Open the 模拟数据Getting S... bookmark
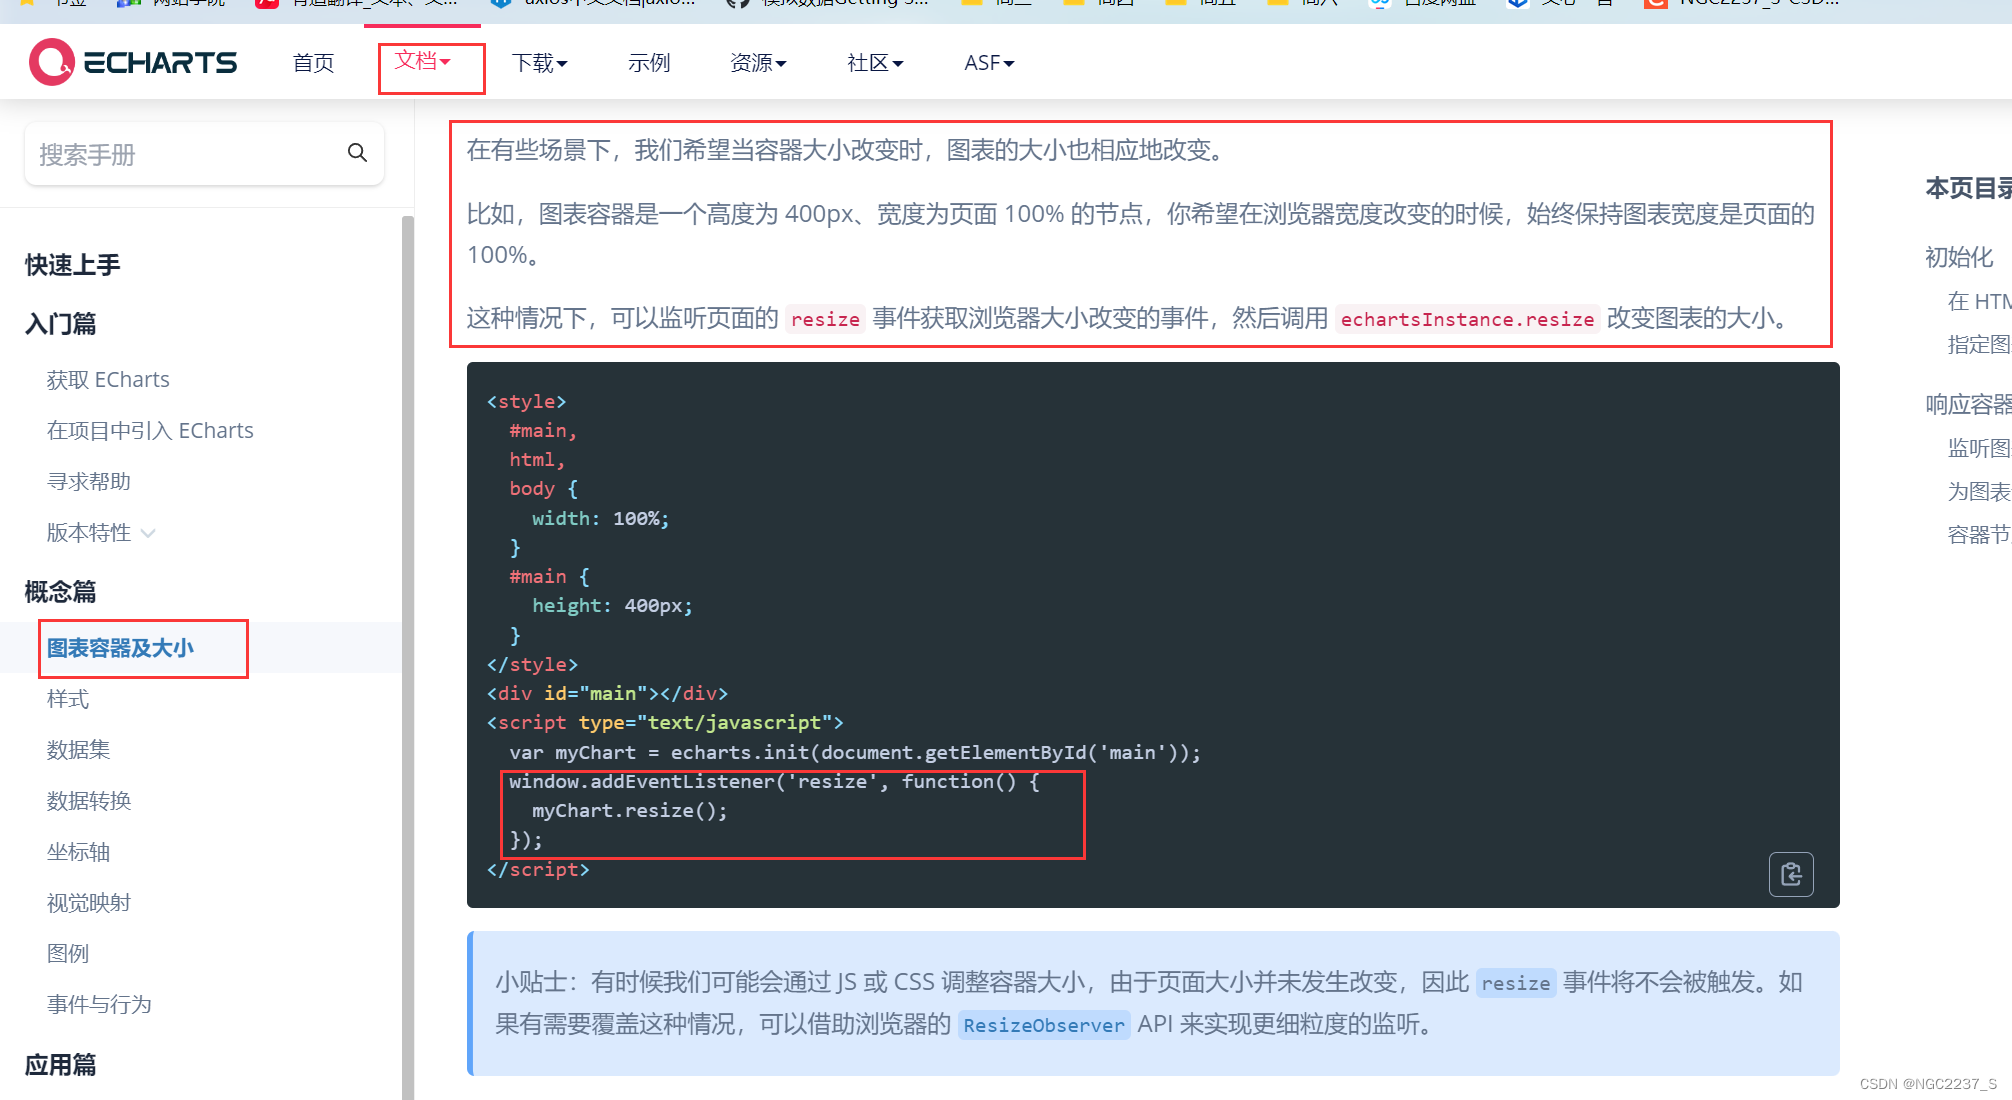Viewport: 2012px width, 1100px height. pyautogui.click(x=736, y=4)
